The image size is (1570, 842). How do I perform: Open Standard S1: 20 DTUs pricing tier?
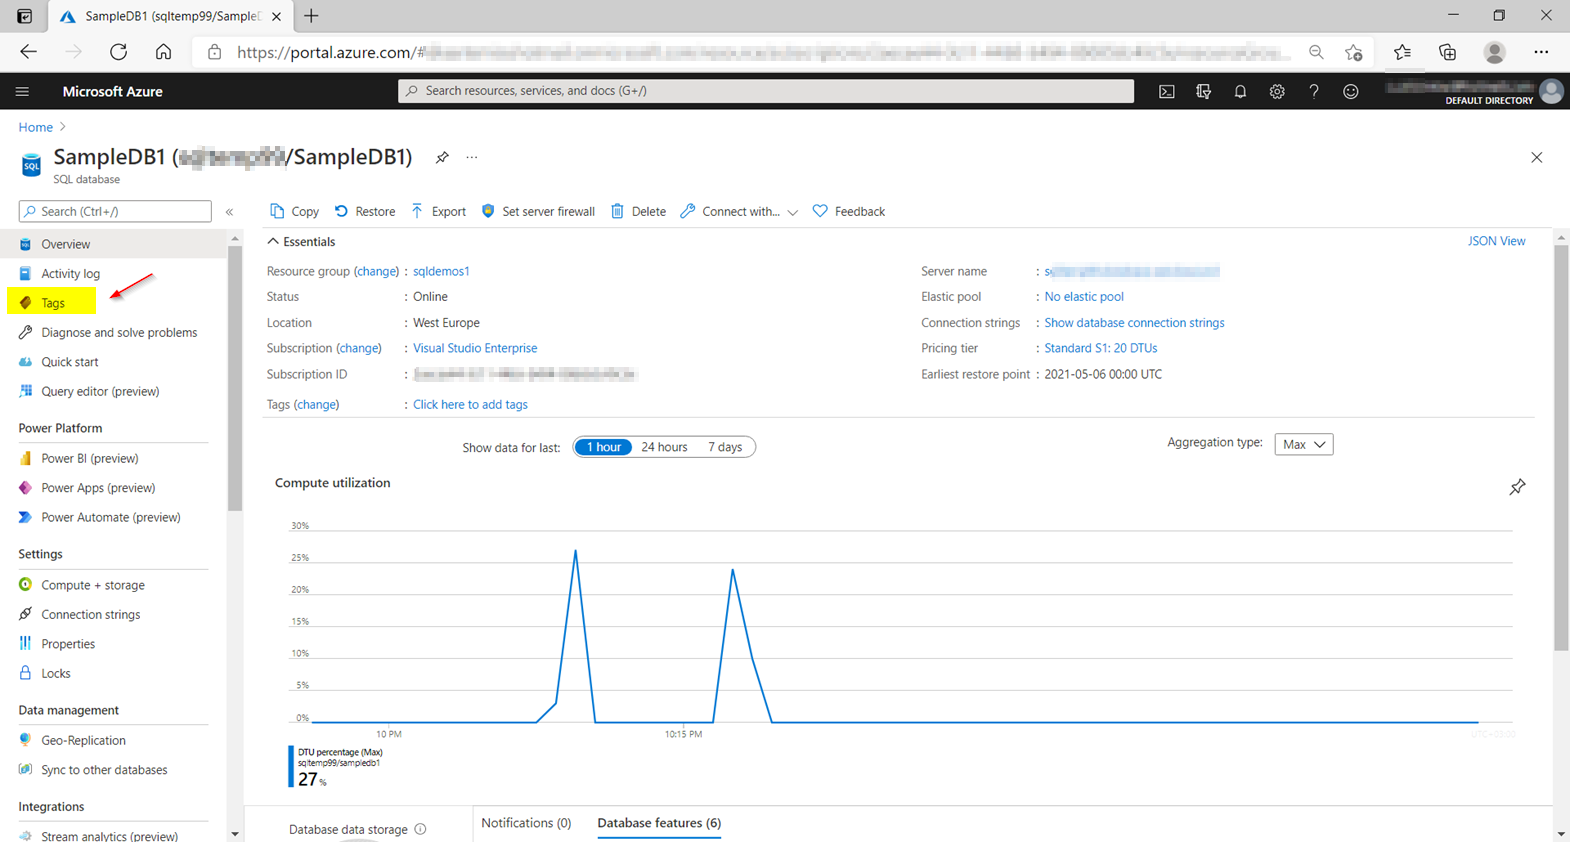(1100, 348)
